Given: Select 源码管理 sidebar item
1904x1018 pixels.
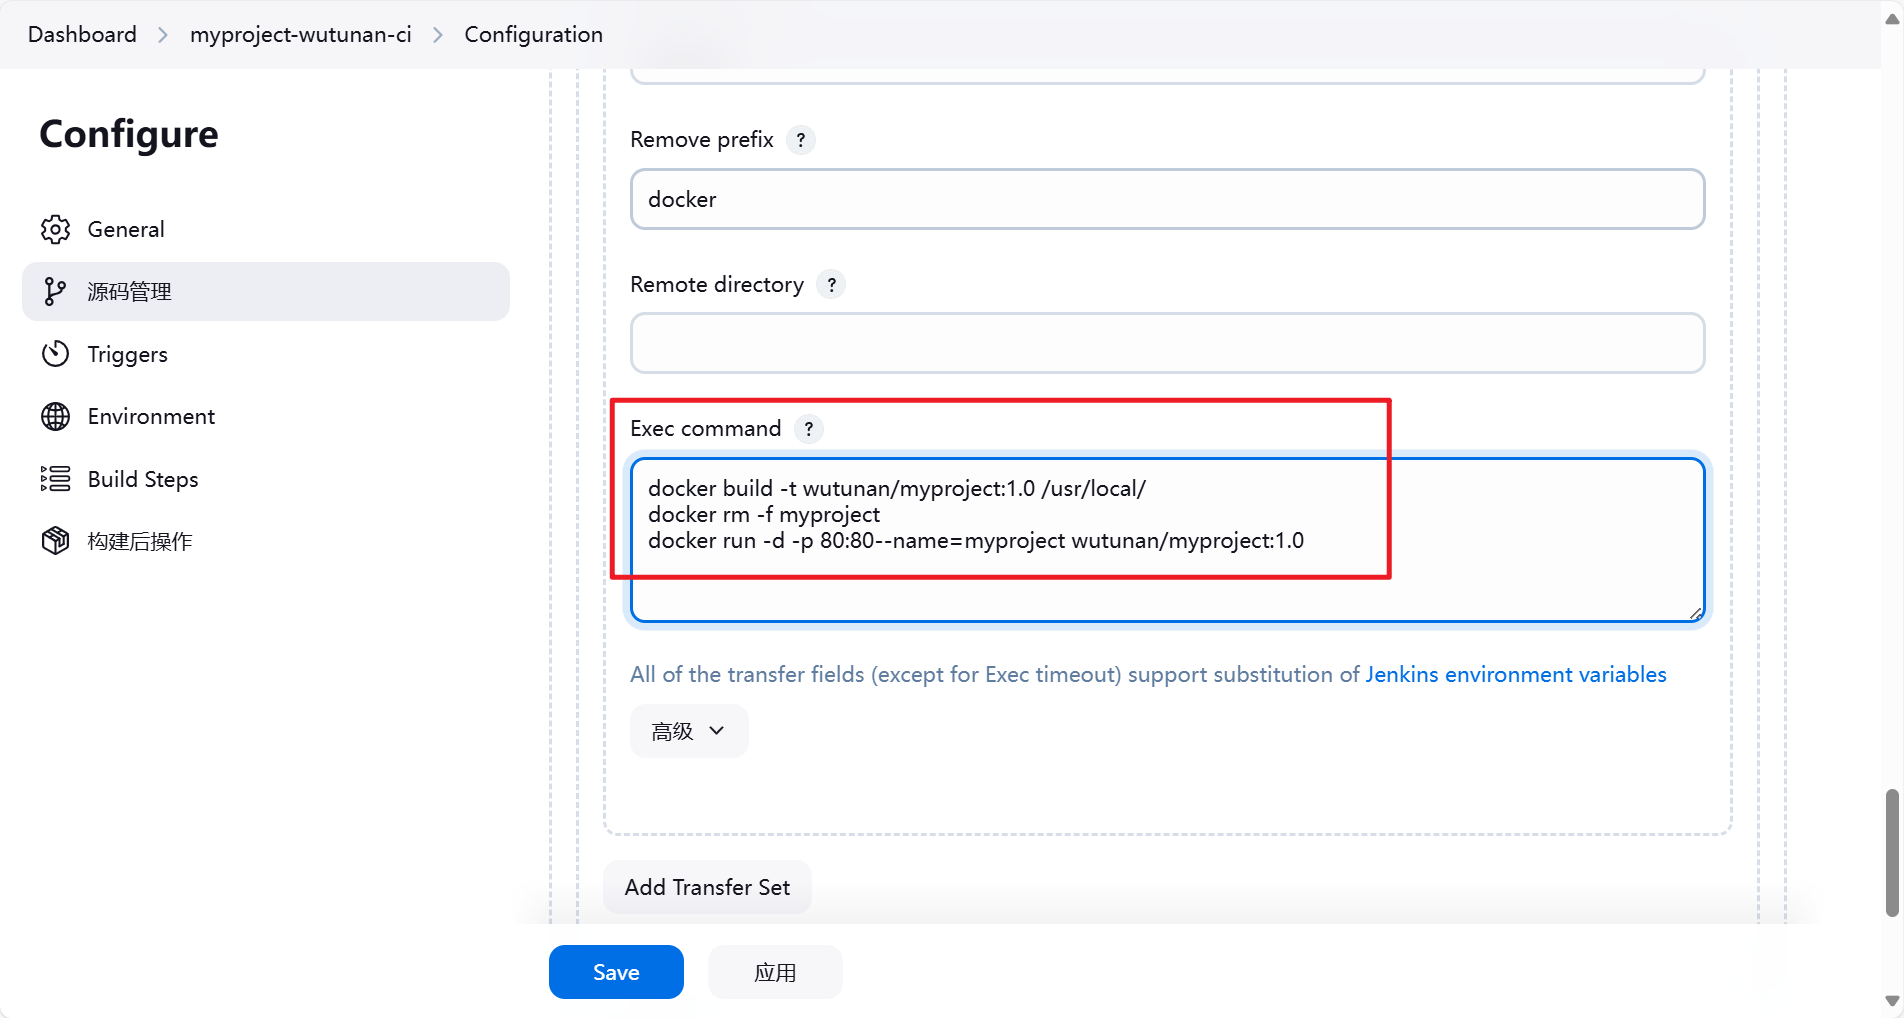Looking at the screenshot, I should [266, 291].
